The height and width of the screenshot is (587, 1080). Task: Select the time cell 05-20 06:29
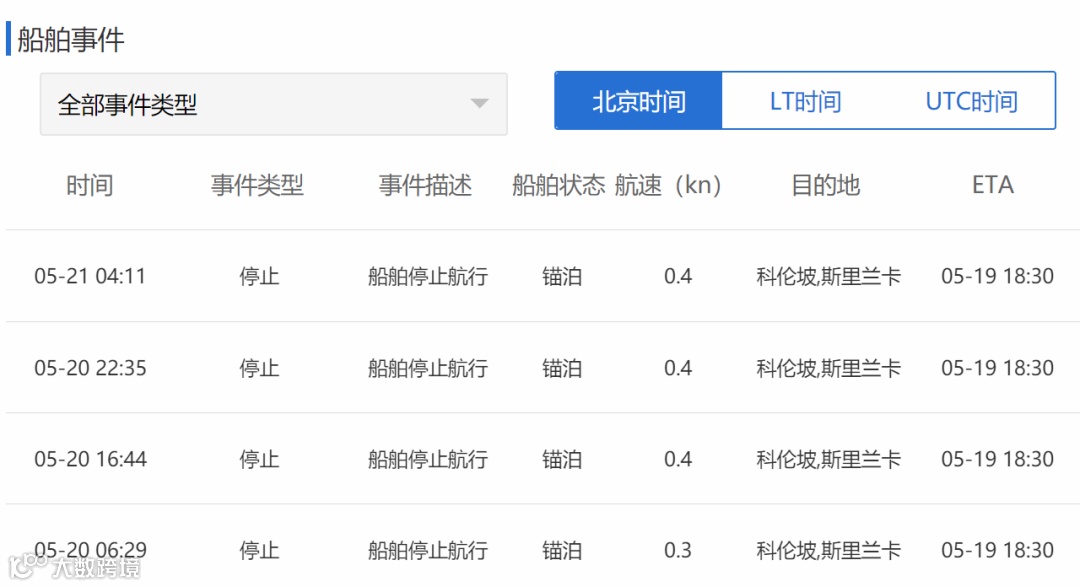point(90,550)
